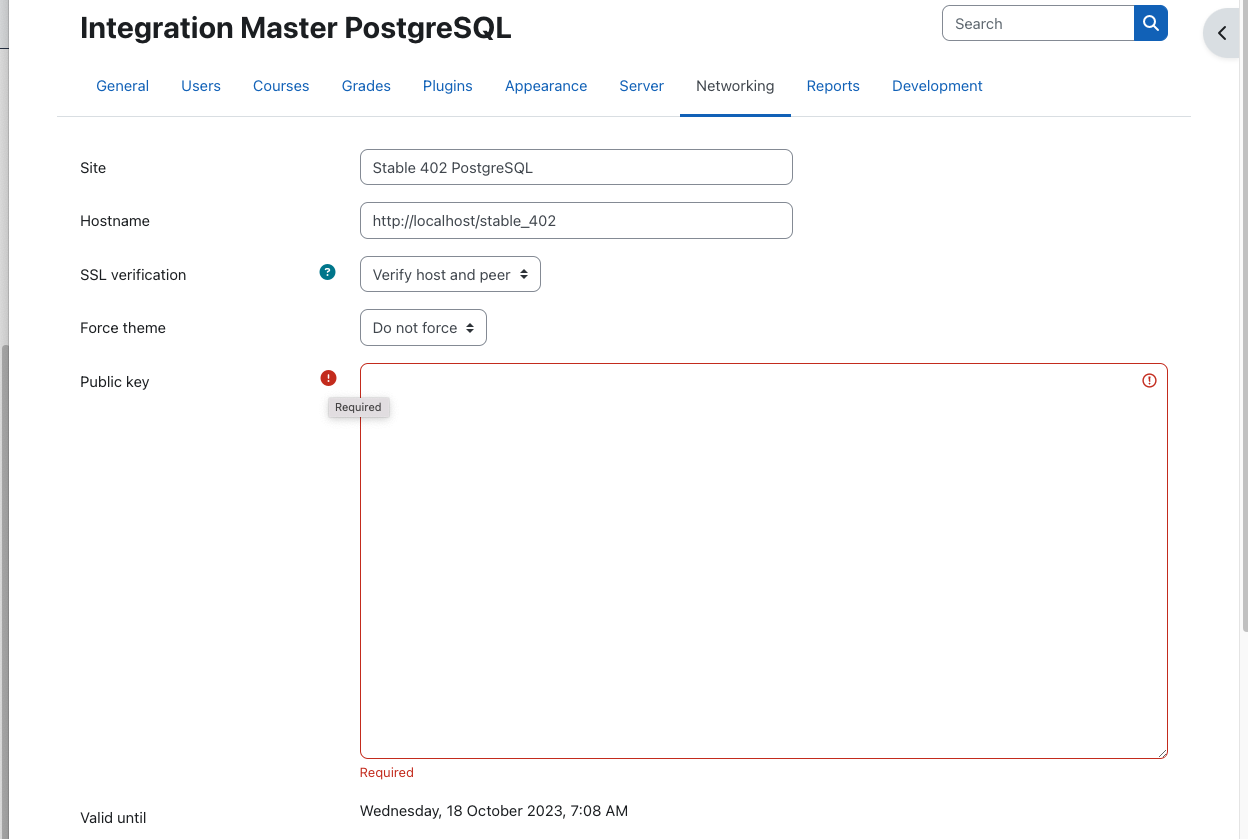Go to the Grades tab

(366, 86)
